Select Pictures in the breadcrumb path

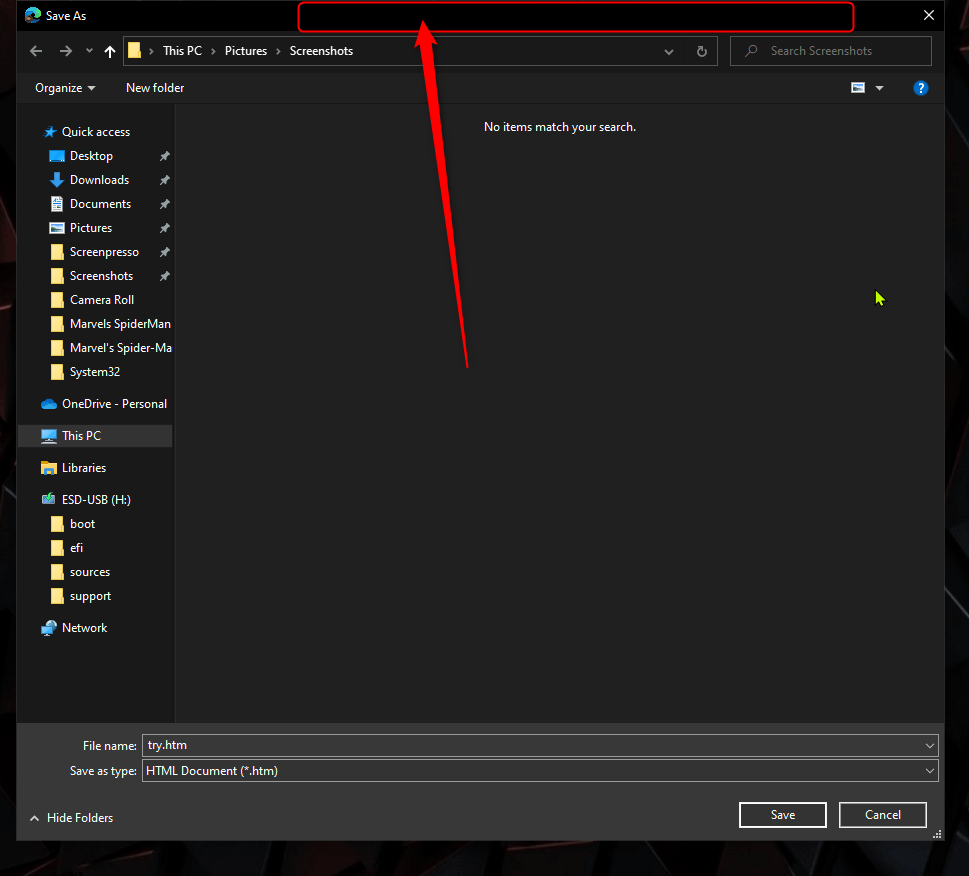point(246,51)
